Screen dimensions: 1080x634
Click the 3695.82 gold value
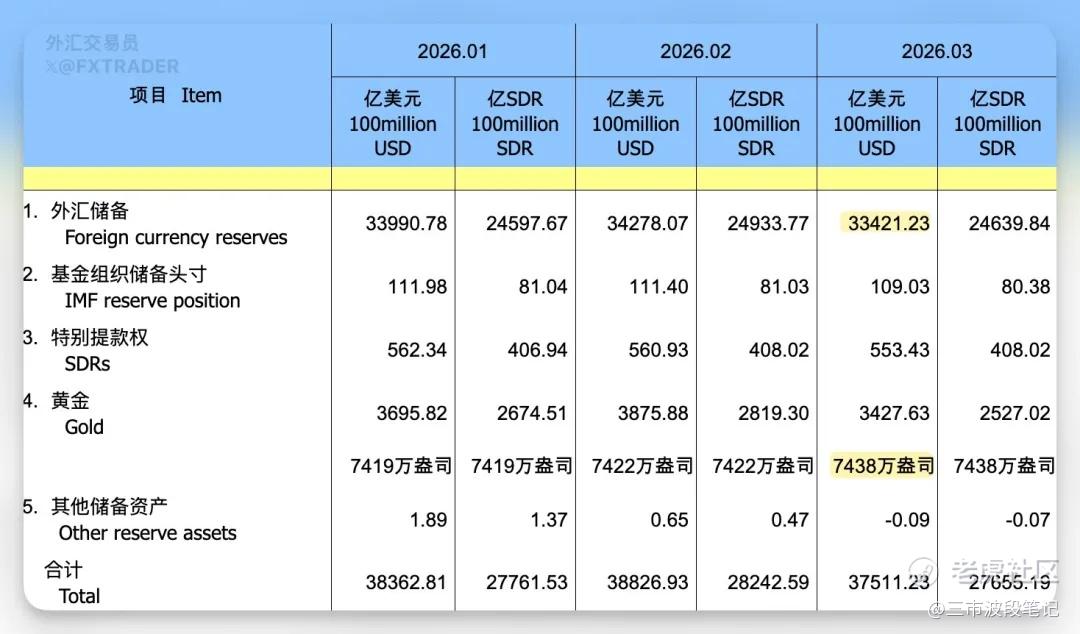[x=411, y=413]
